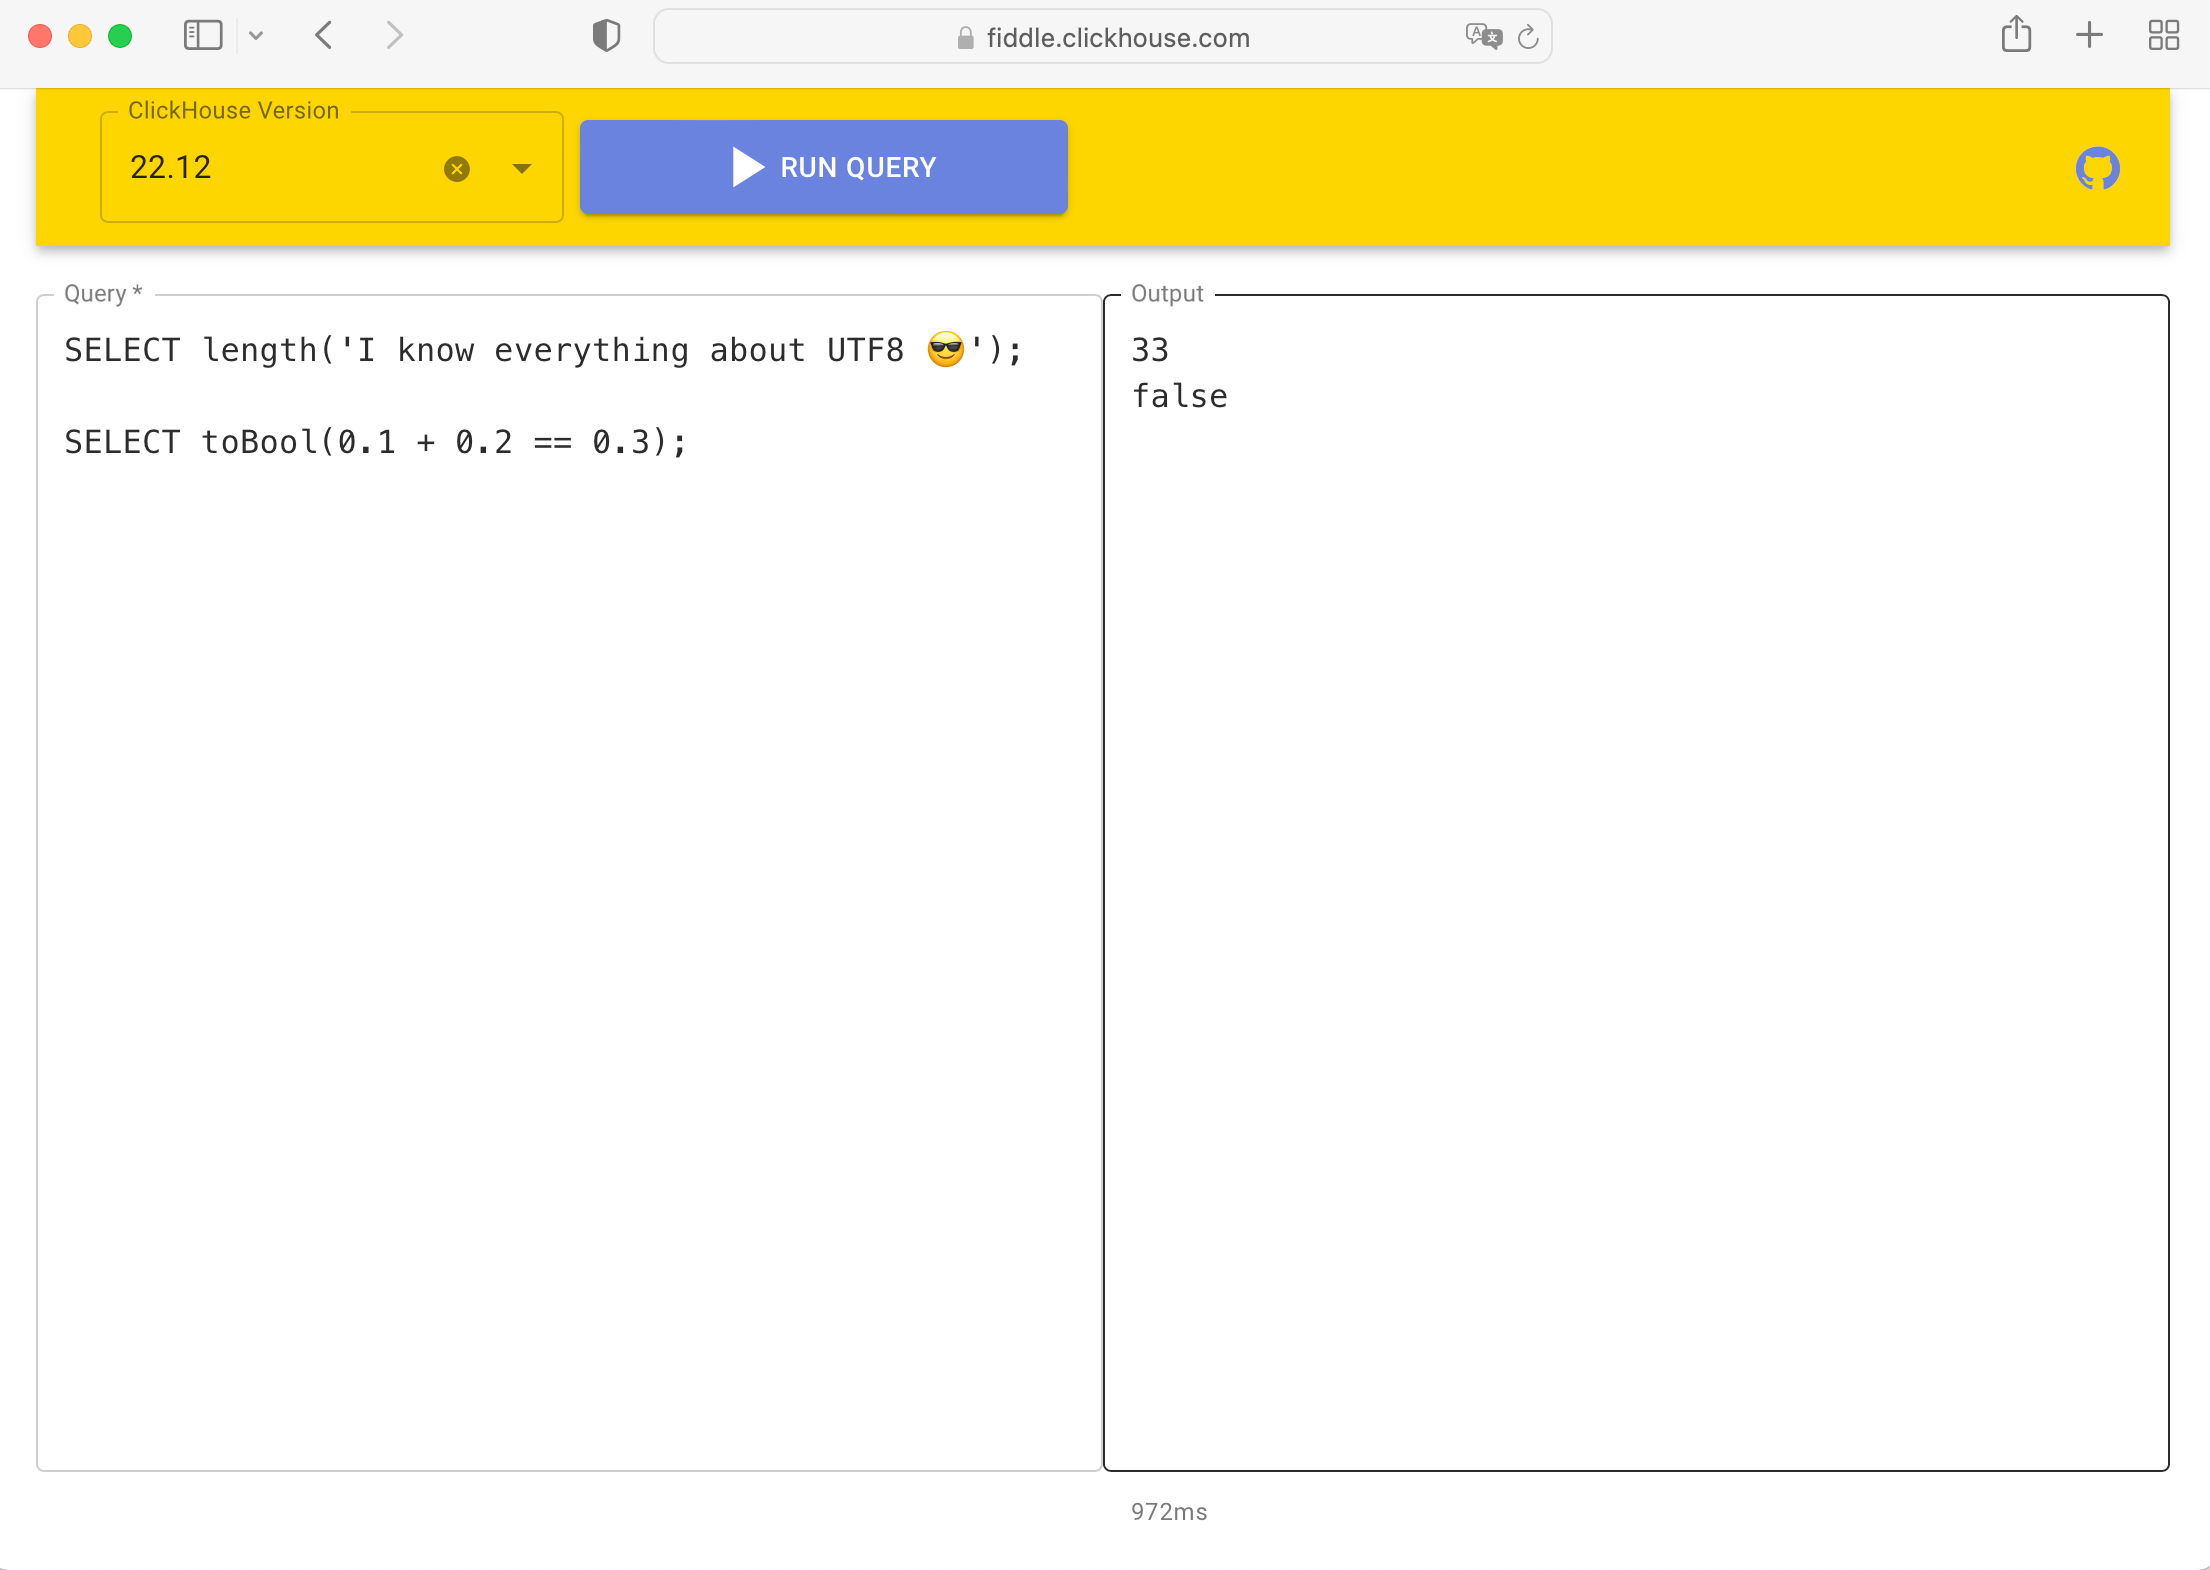Click the lock icon in address bar
Screen dimensions: 2210x1570
(965, 38)
